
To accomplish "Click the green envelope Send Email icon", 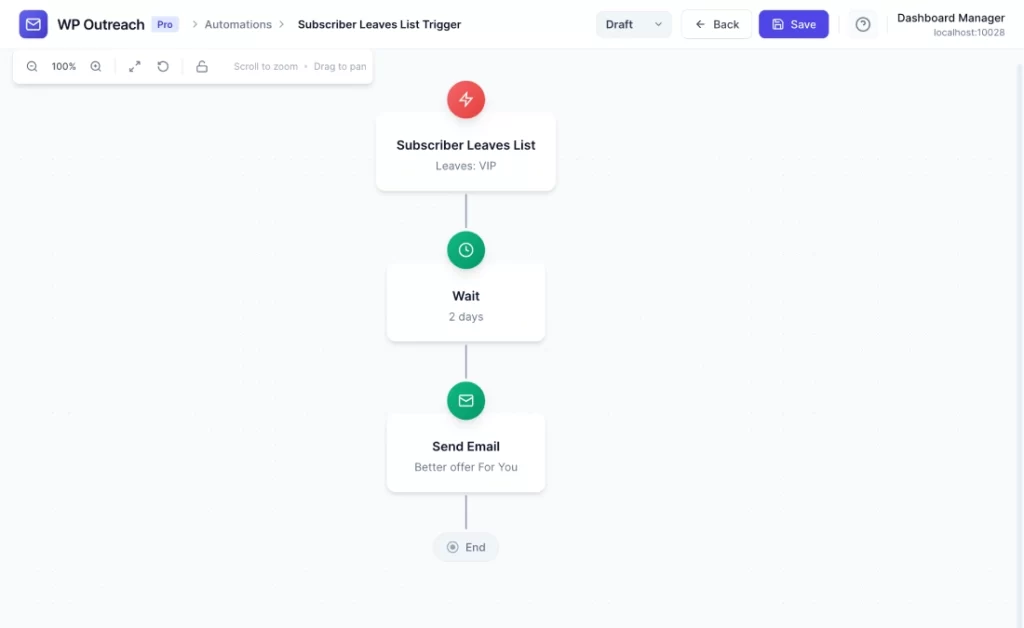I will [x=466, y=400].
